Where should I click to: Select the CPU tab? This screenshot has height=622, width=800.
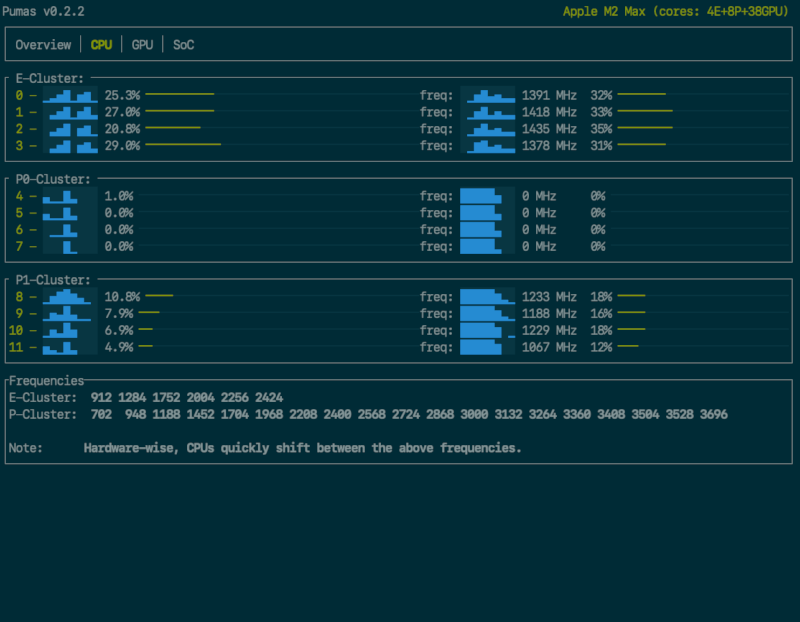pos(101,45)
